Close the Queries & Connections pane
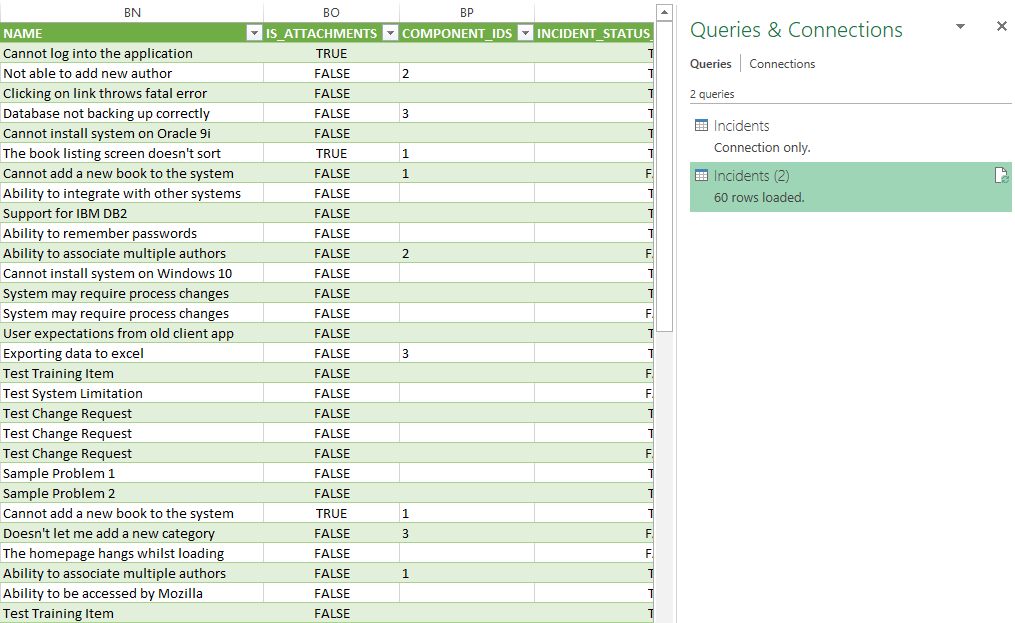1015x623 pixels. coord(1002,27)
